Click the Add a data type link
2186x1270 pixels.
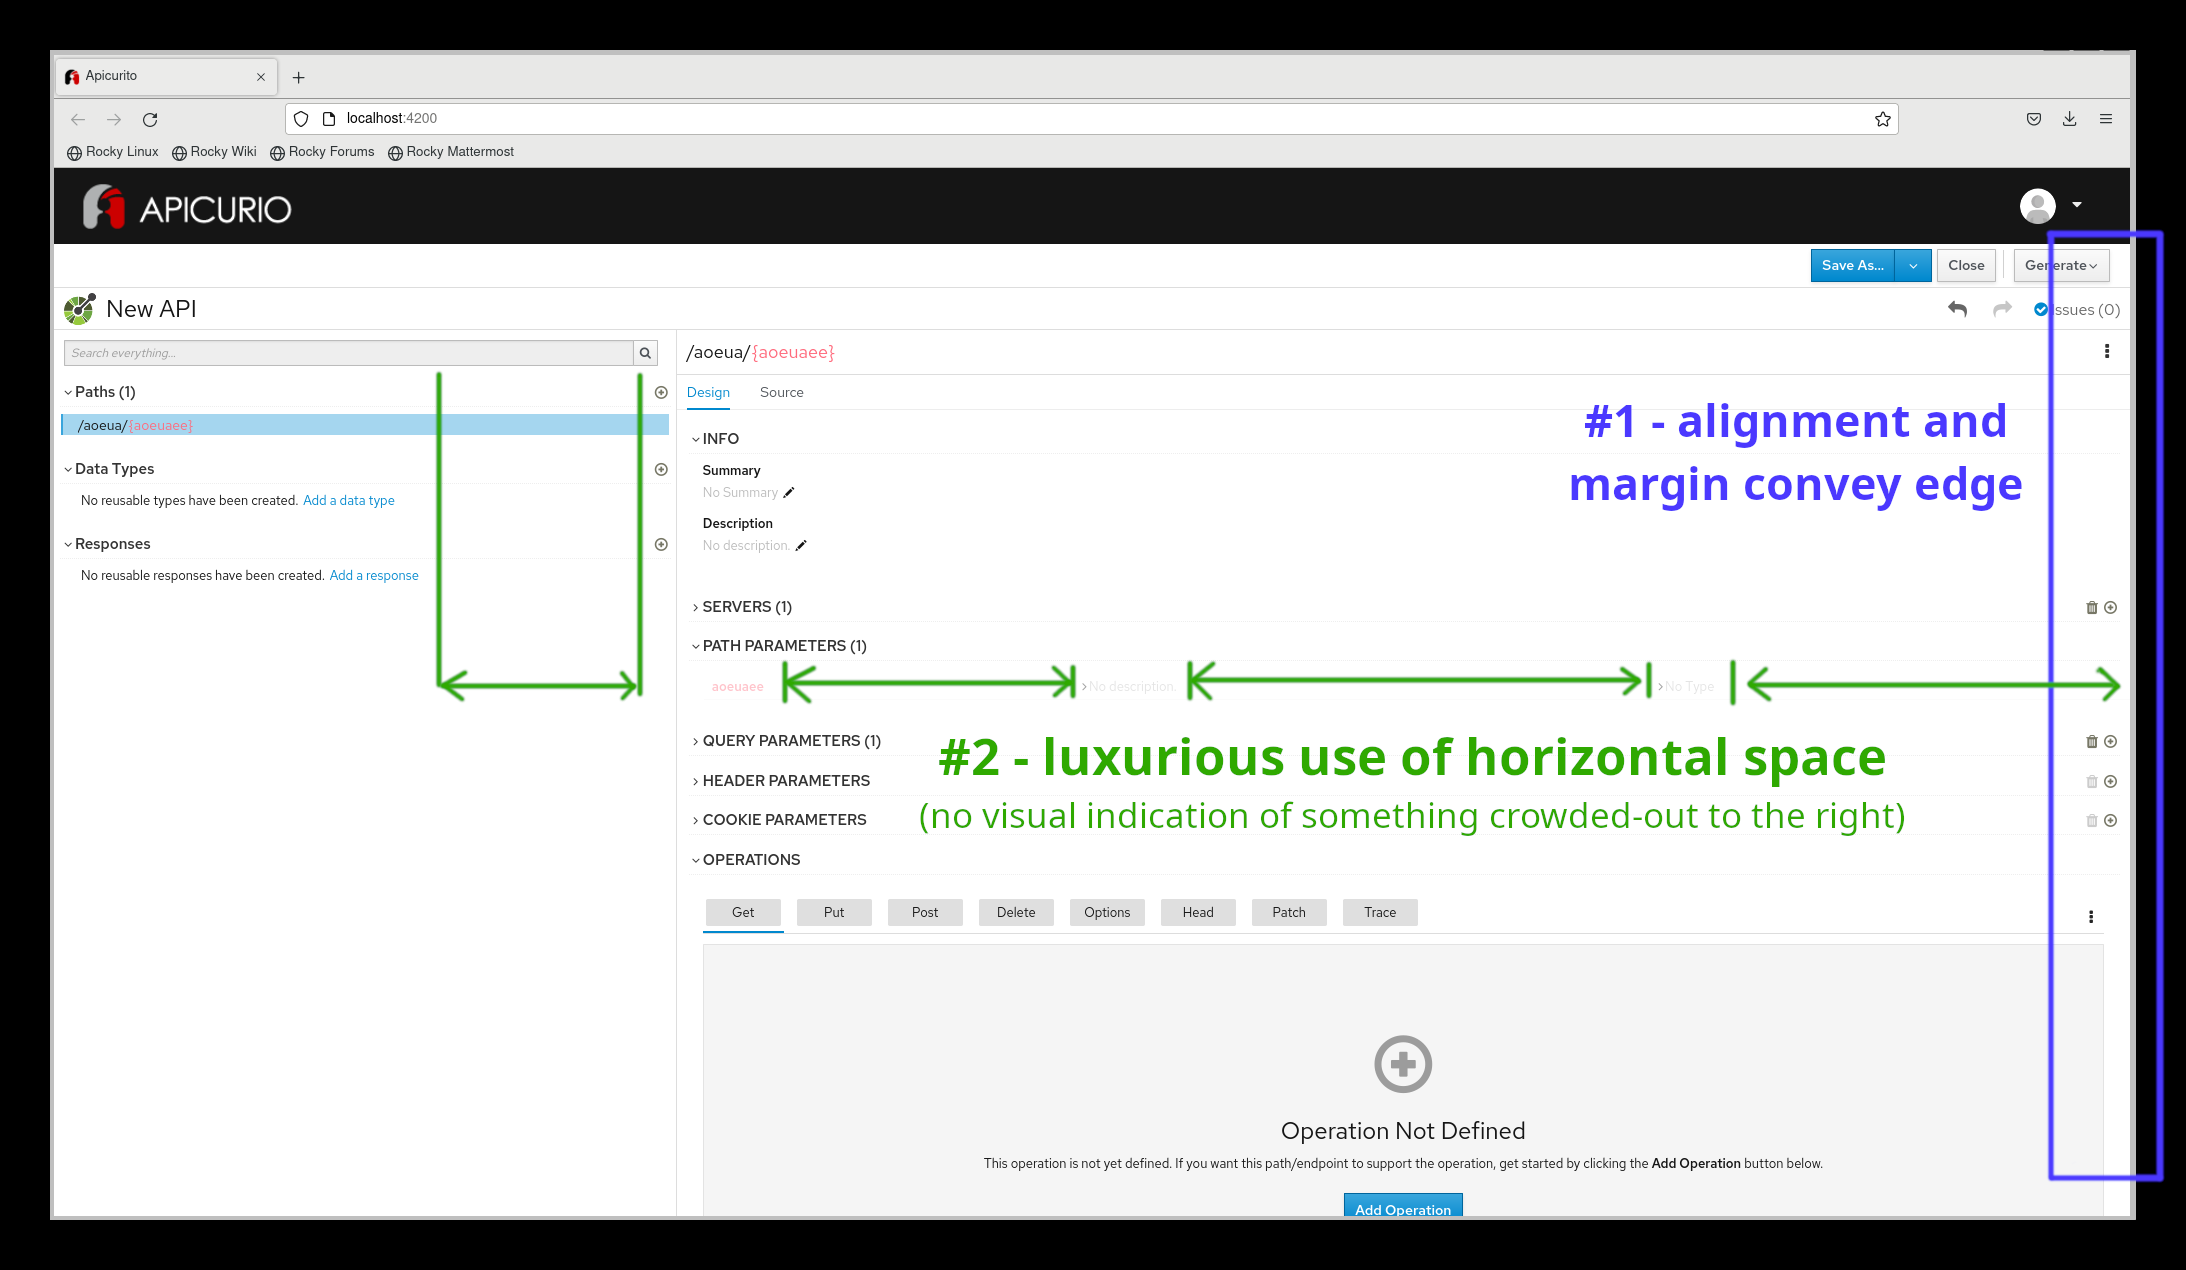tap(348, 500)
